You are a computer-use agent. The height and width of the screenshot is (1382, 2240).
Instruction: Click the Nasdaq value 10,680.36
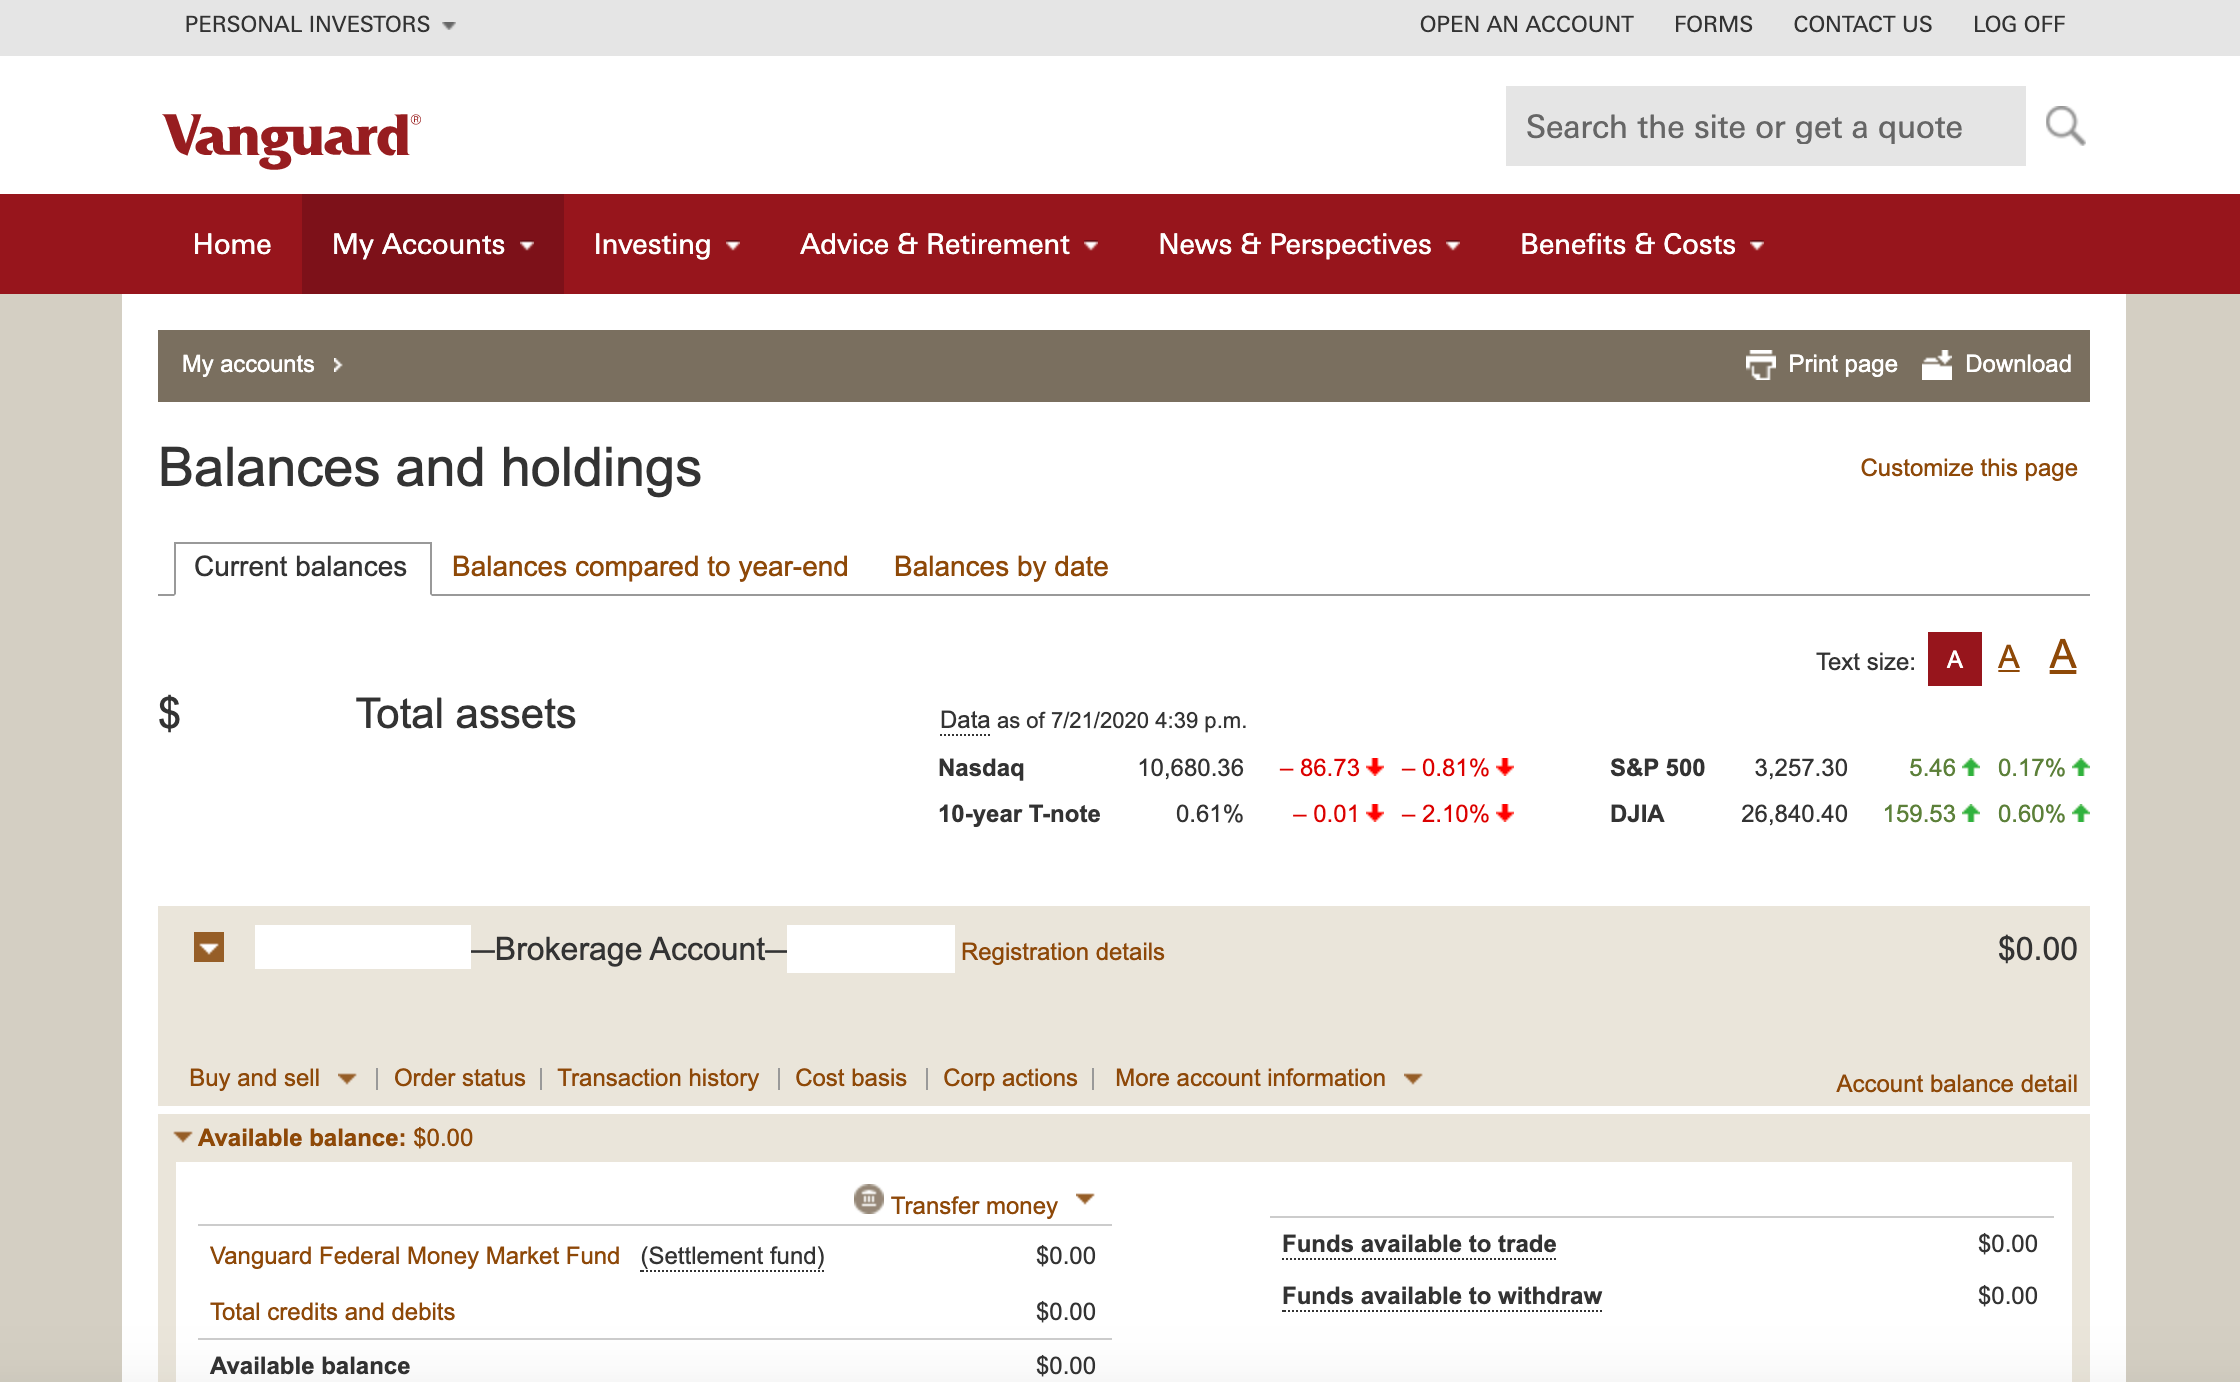click(x=1190, y=768)
